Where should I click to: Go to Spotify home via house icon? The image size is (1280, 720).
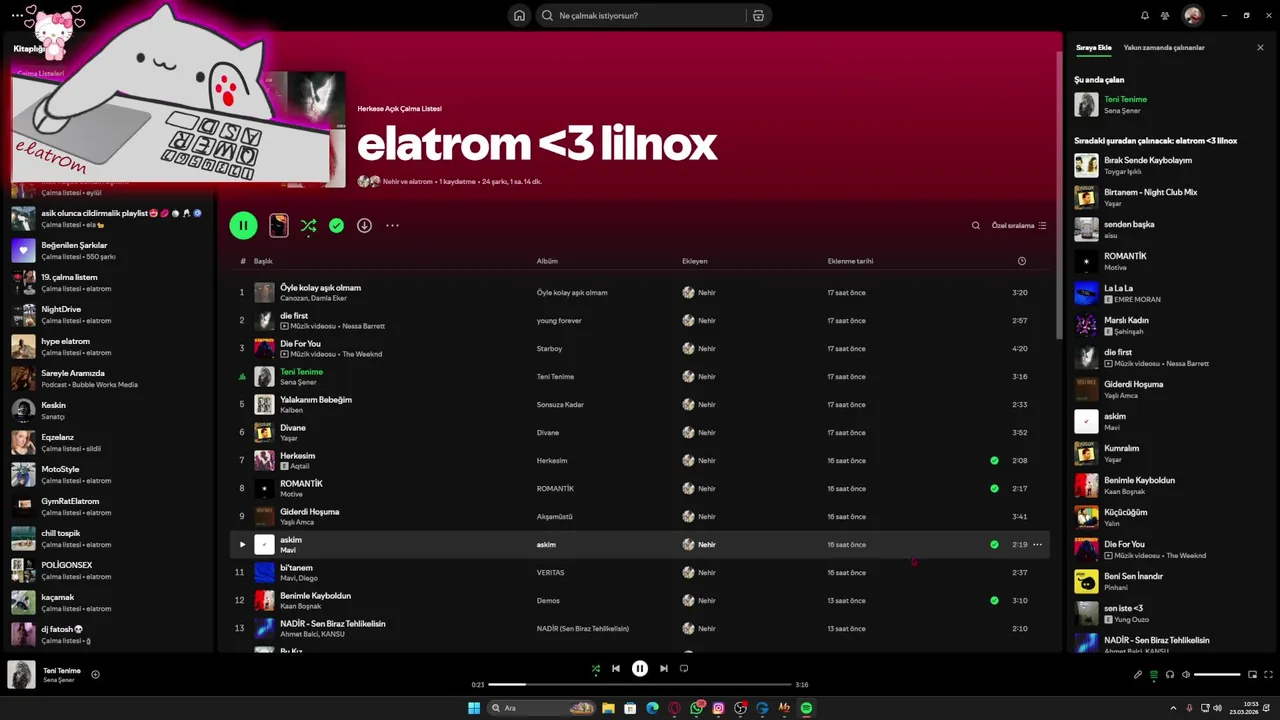(x=519, y=15)
